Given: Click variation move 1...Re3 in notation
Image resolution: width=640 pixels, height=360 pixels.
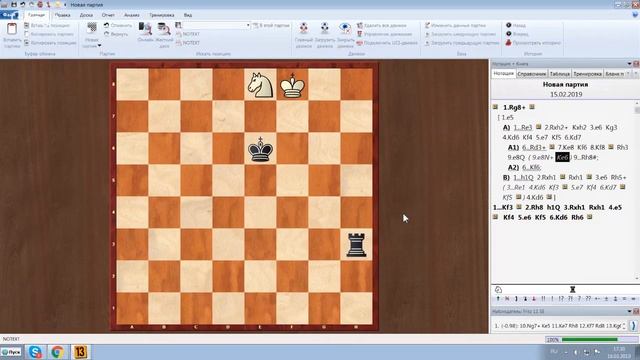Looking at the screenshot, I should coord(522,127).
